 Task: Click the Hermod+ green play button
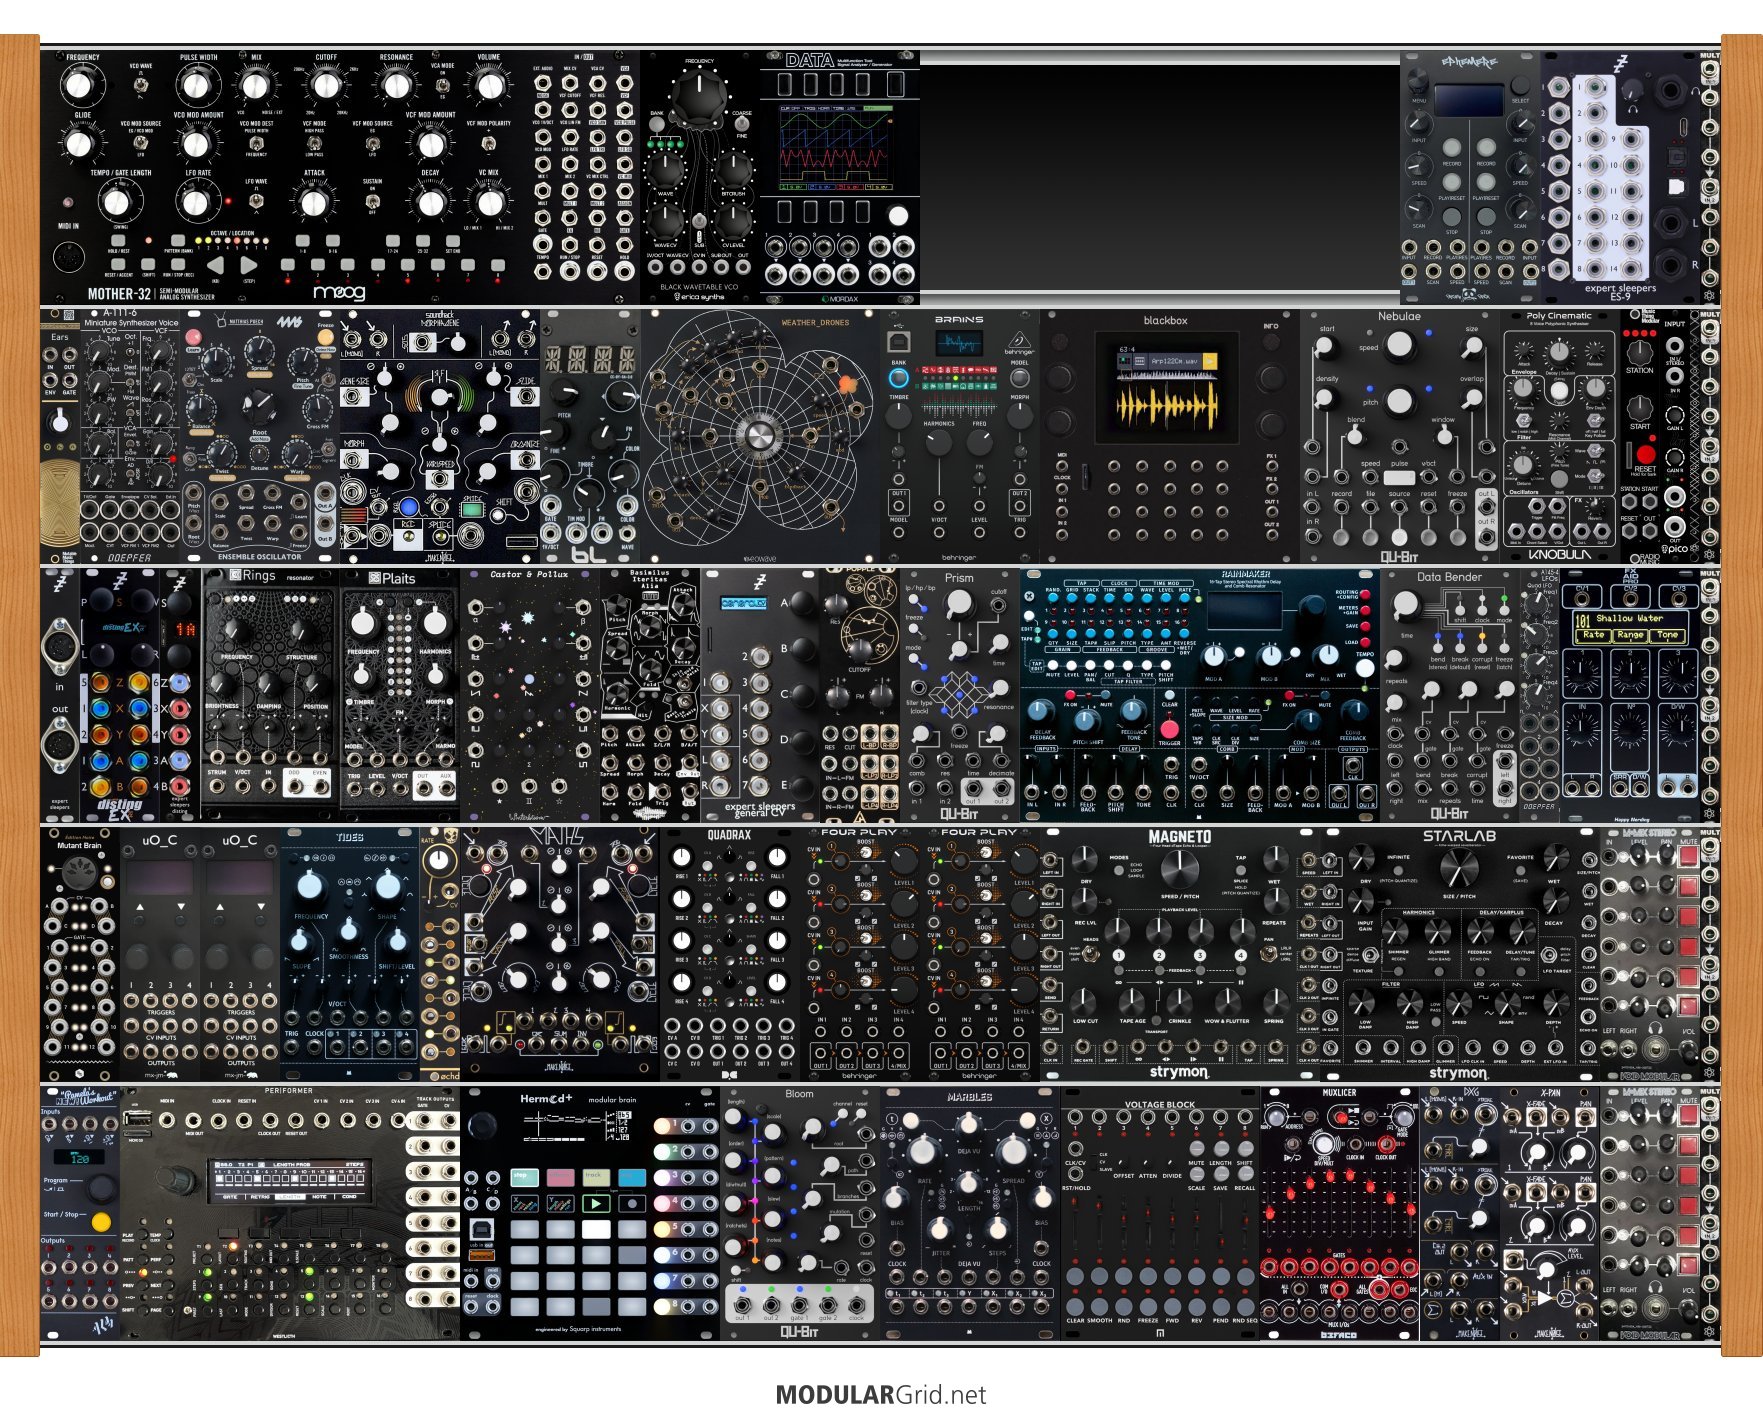pyautogui.click(x=595, y=1203)
